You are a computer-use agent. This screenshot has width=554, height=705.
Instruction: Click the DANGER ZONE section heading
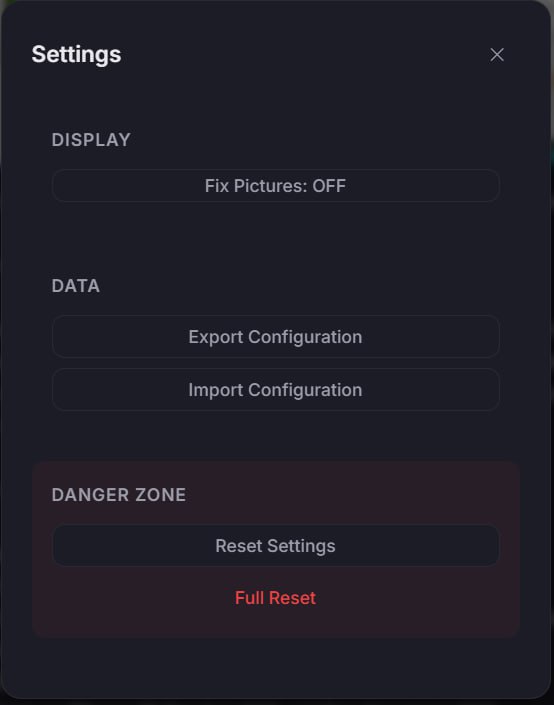(119, 495)
